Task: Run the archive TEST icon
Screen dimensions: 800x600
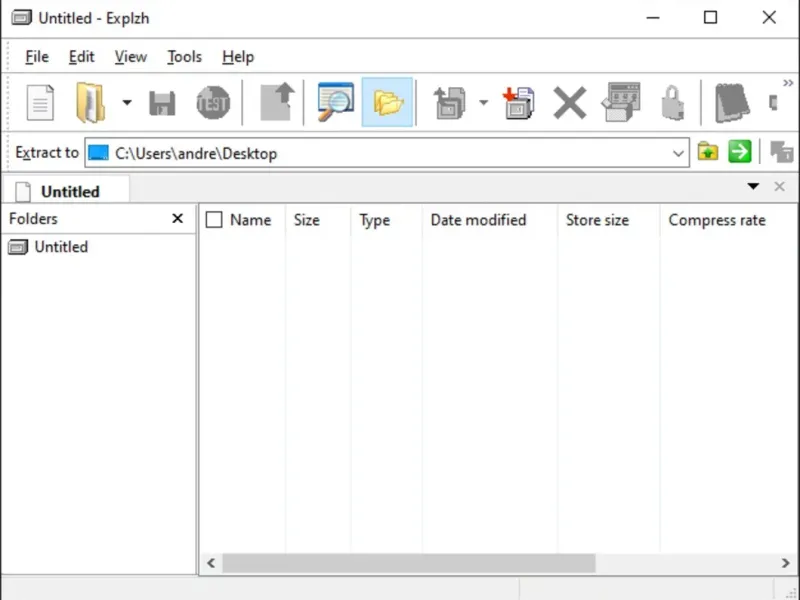Action: coord(213,103)
